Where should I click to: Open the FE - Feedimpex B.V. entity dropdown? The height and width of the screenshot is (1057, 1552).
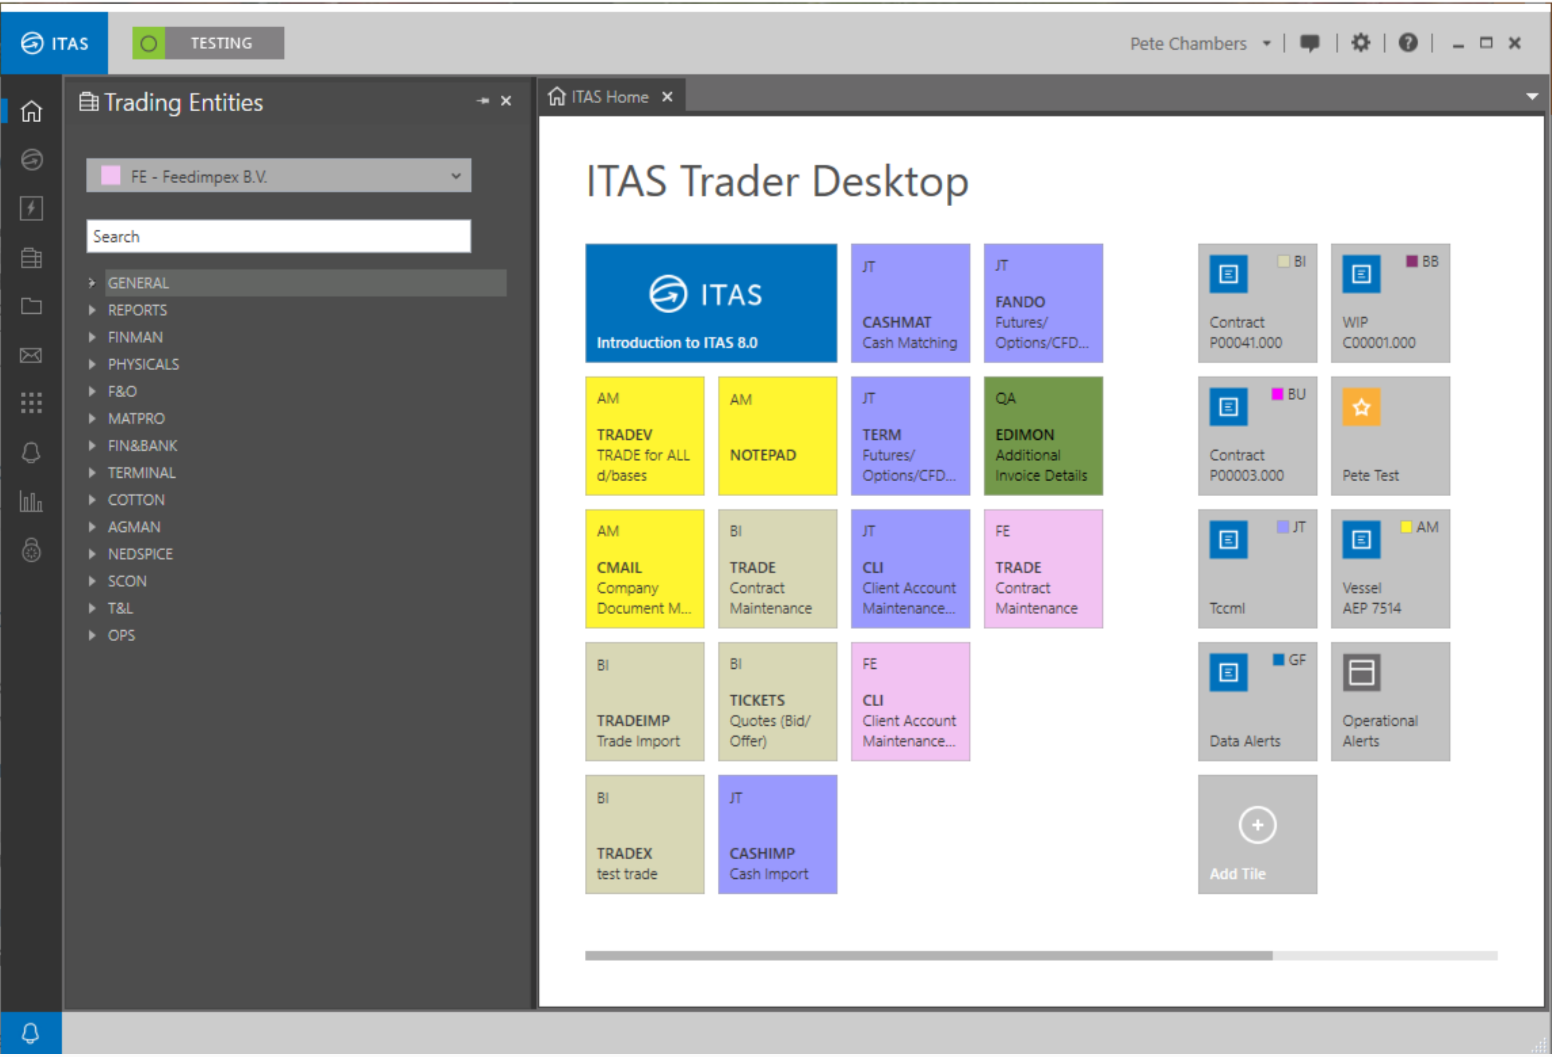278,176
